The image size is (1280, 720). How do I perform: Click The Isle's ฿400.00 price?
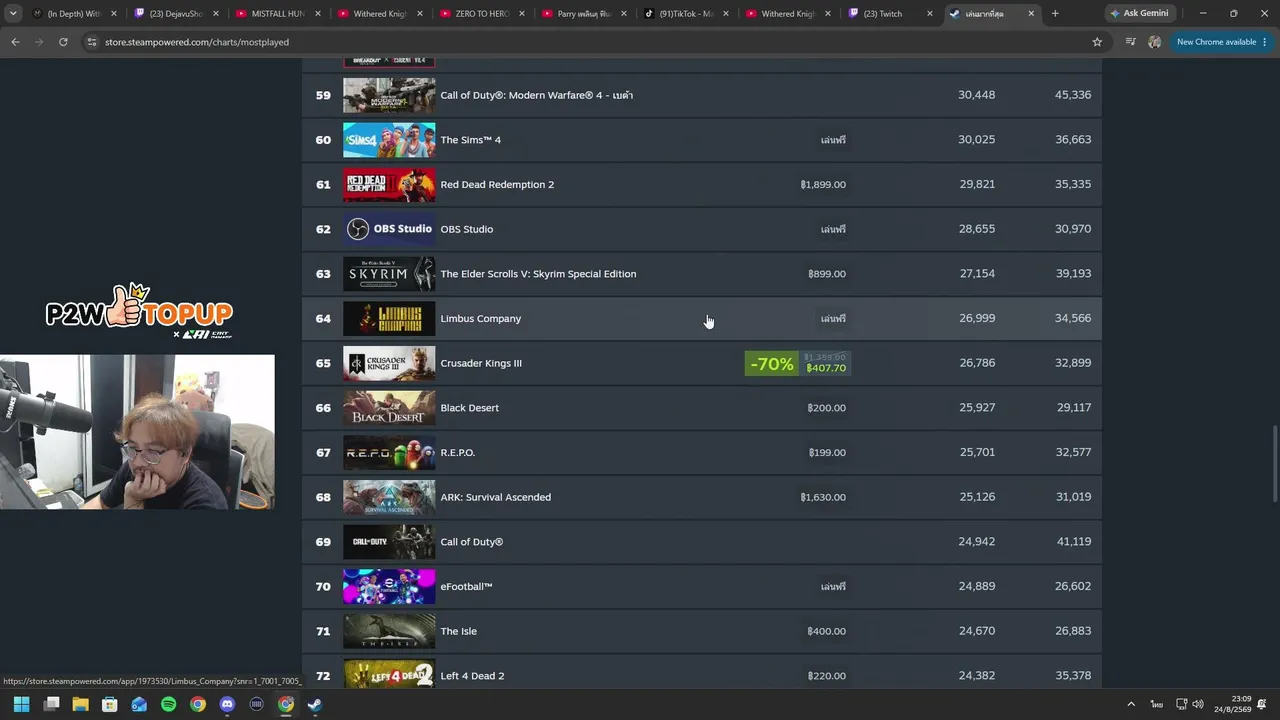pos(827,632)
